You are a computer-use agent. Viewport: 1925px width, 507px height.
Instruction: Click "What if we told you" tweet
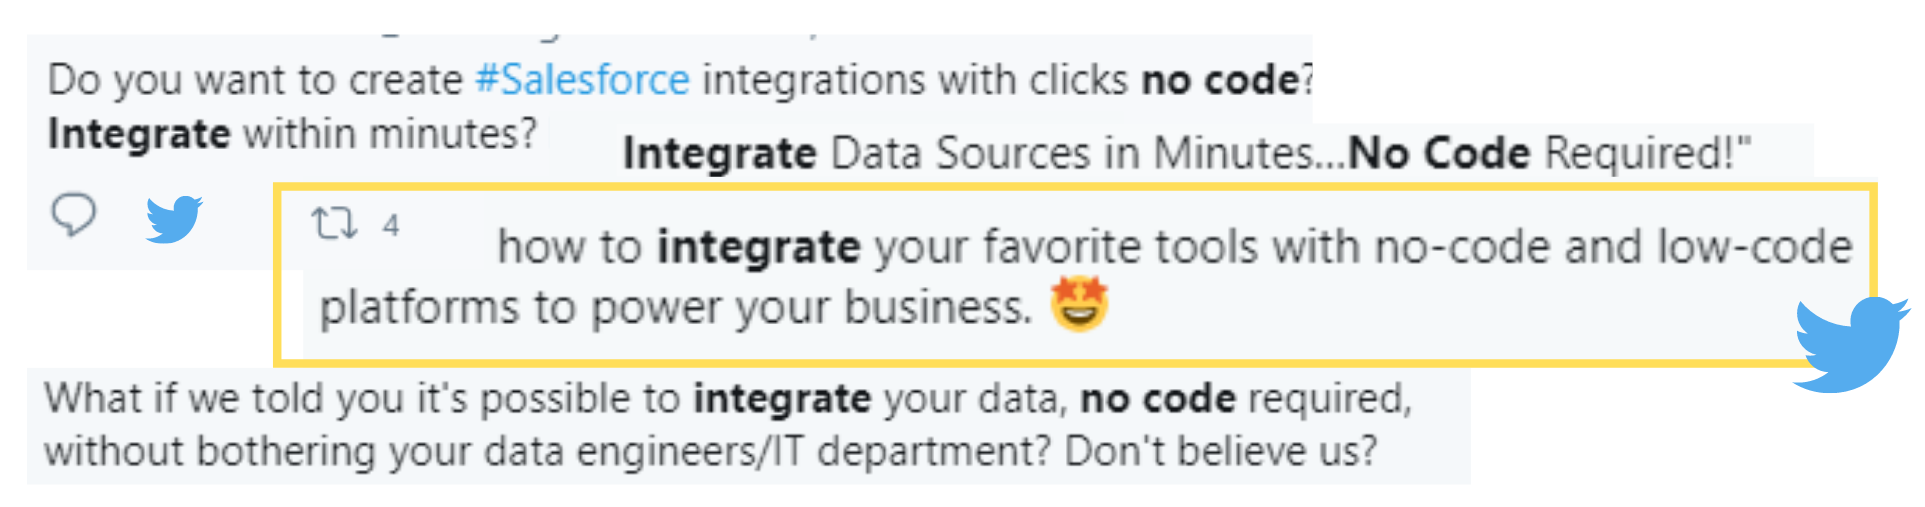click(728, 425)
